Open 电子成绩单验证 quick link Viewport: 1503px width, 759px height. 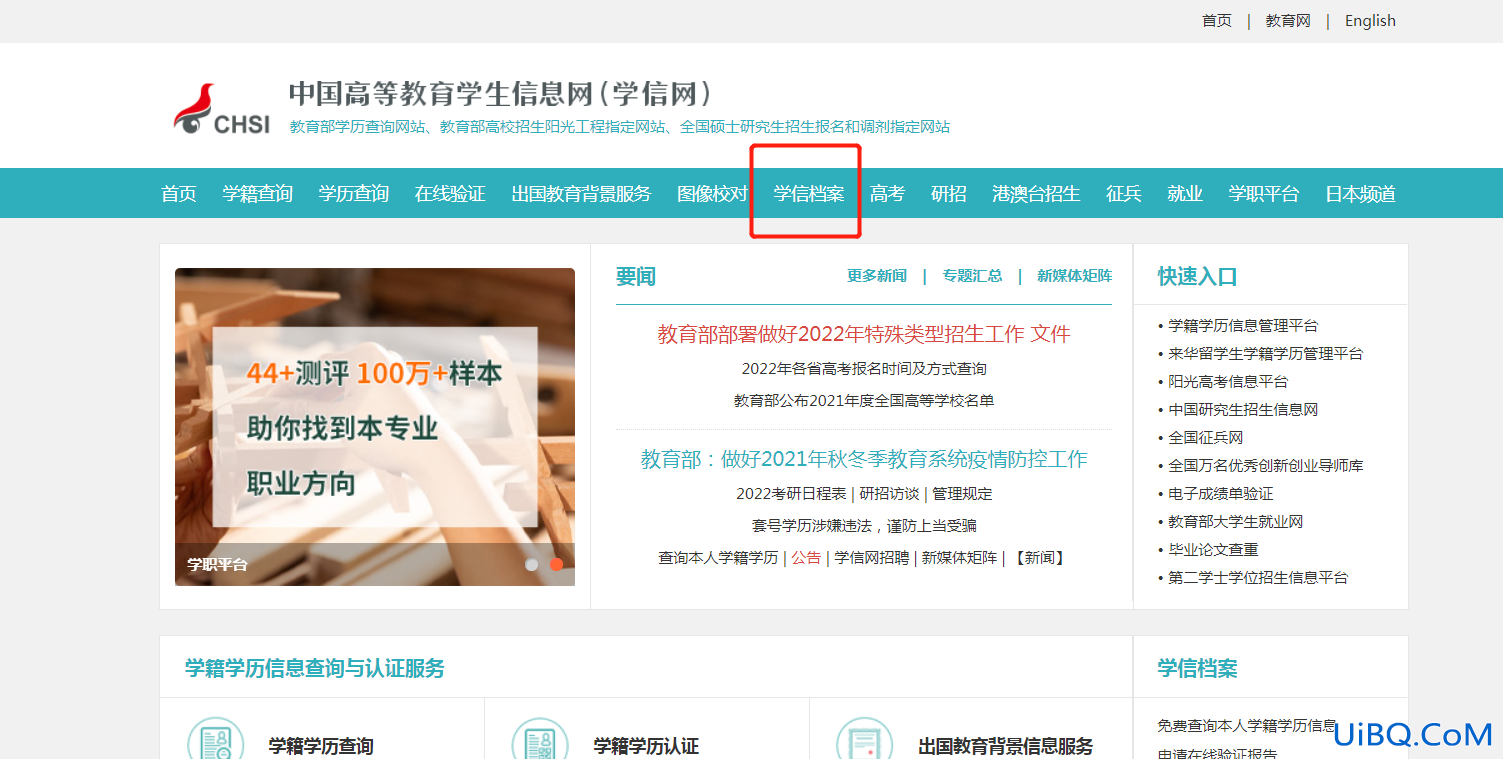point(1221,494)
